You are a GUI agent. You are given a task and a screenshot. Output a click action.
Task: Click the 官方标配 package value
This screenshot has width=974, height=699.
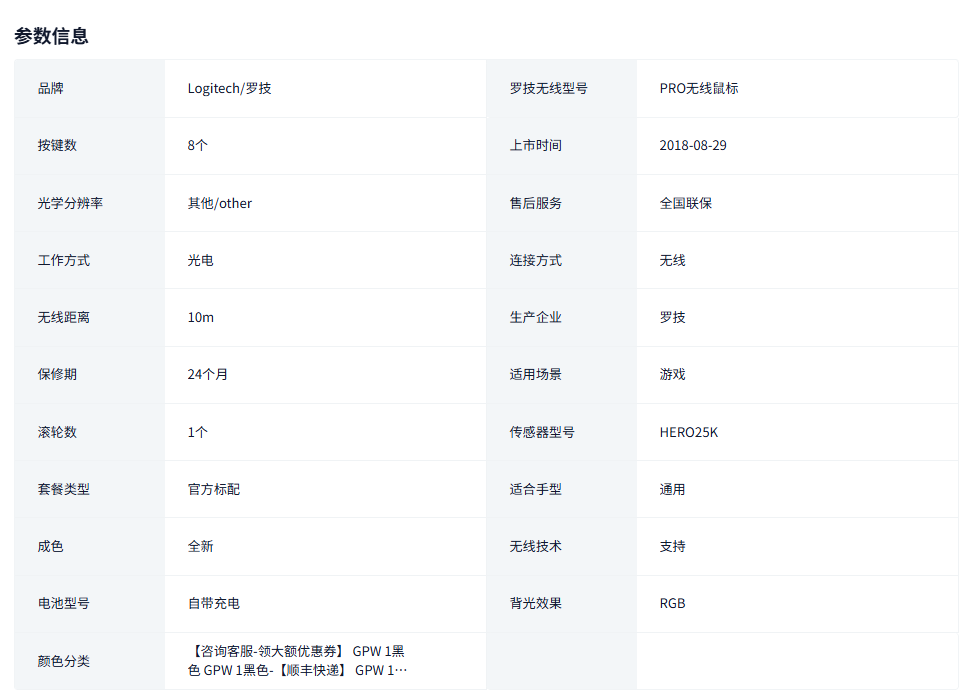click(214, 489)
